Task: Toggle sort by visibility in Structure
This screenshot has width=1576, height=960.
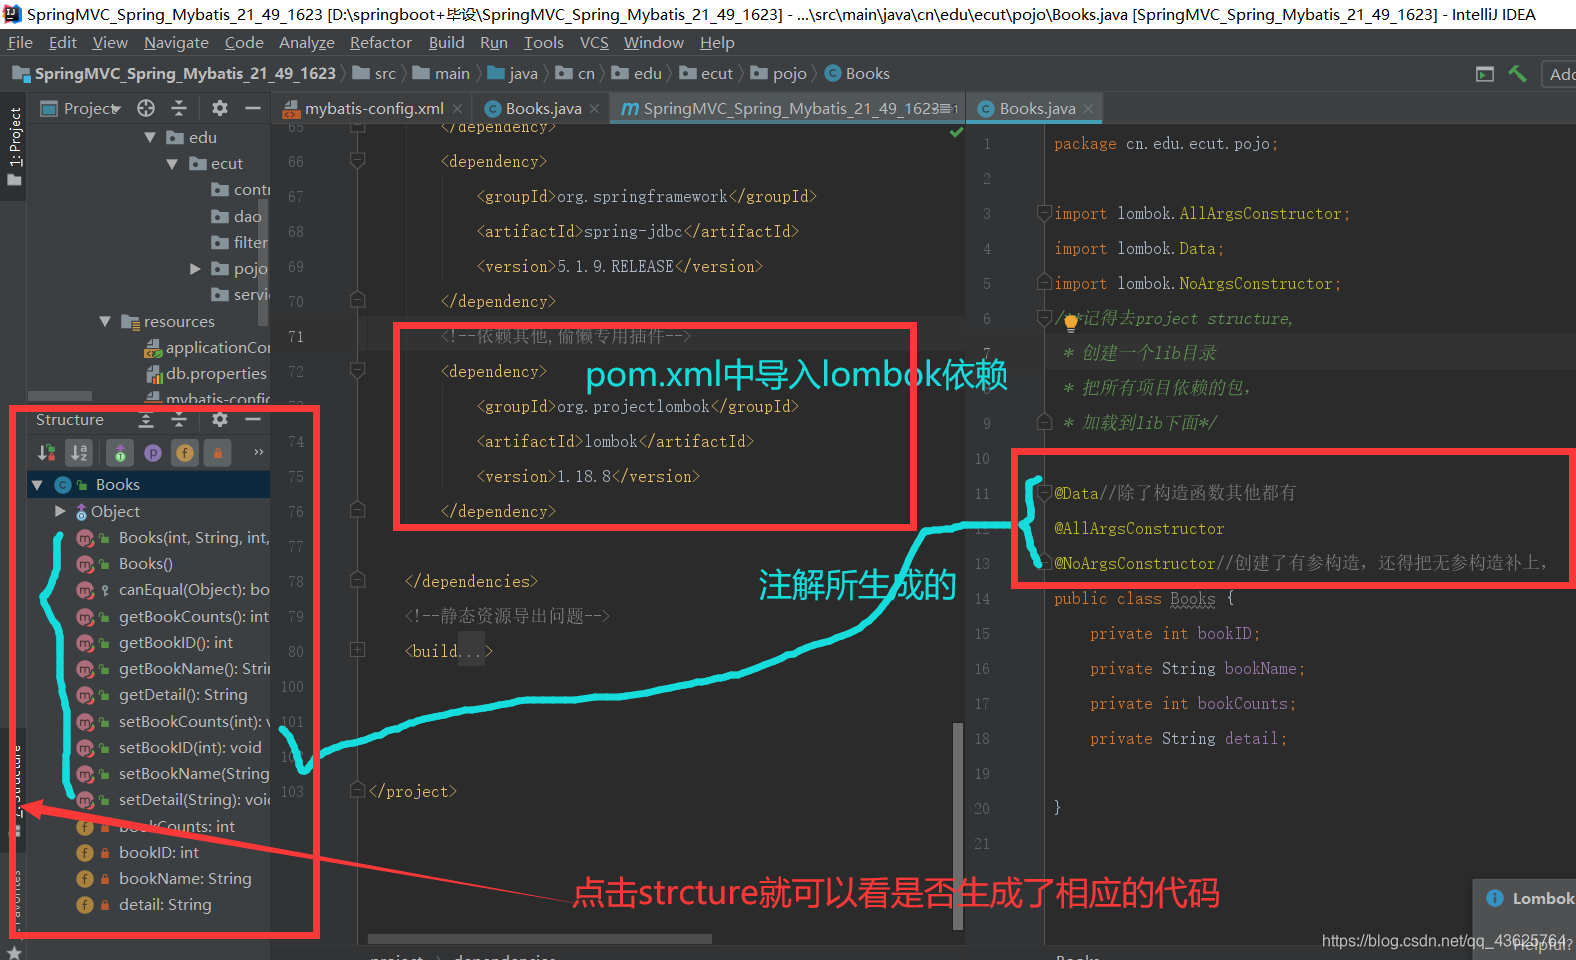Action: [x=47, y=453]
